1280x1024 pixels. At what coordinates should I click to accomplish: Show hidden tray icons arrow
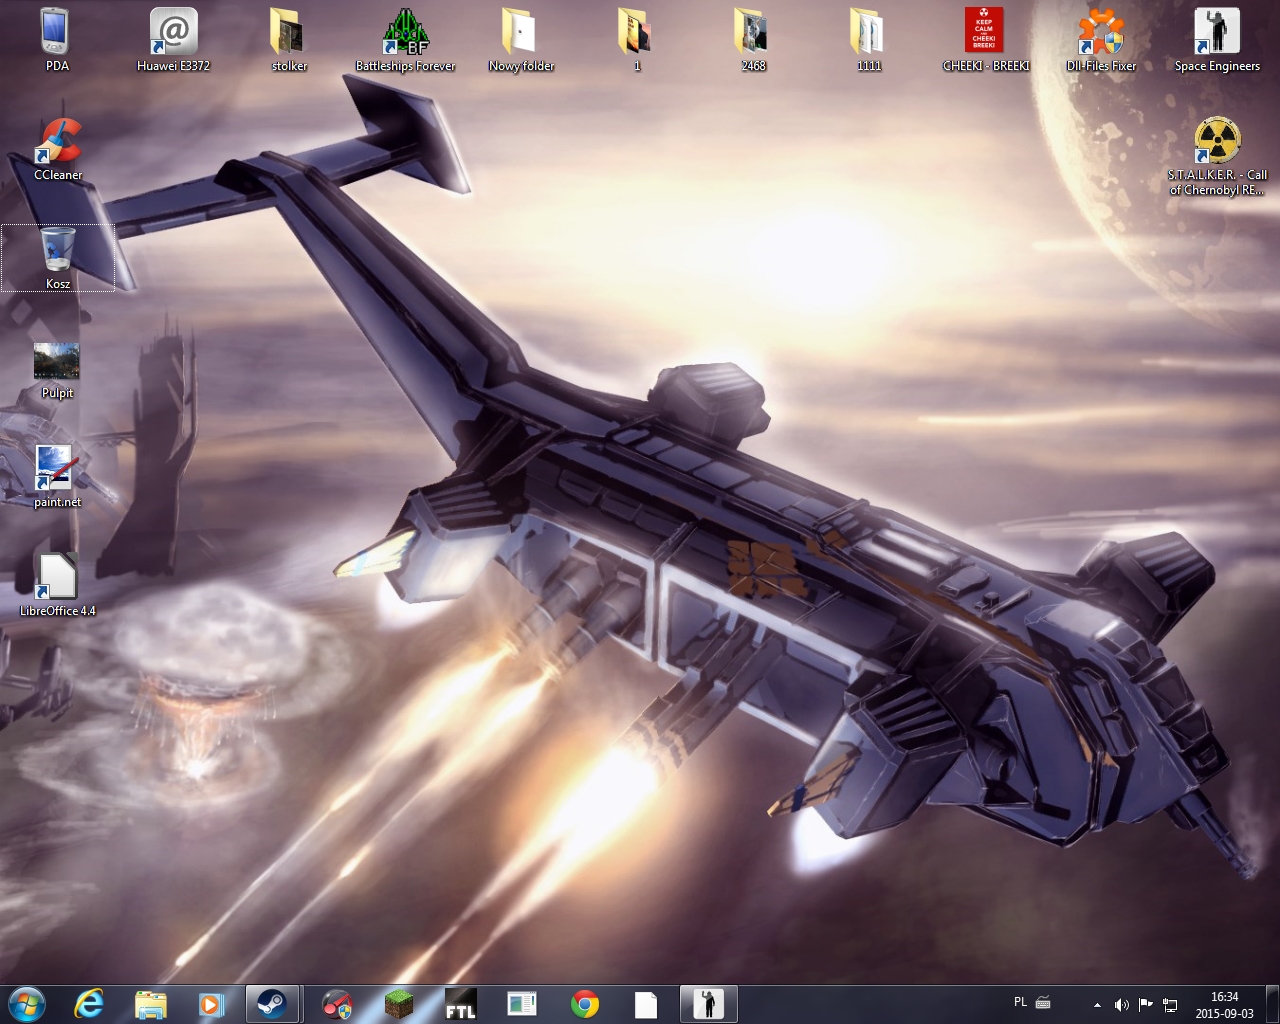[x=1097, y=1004]
